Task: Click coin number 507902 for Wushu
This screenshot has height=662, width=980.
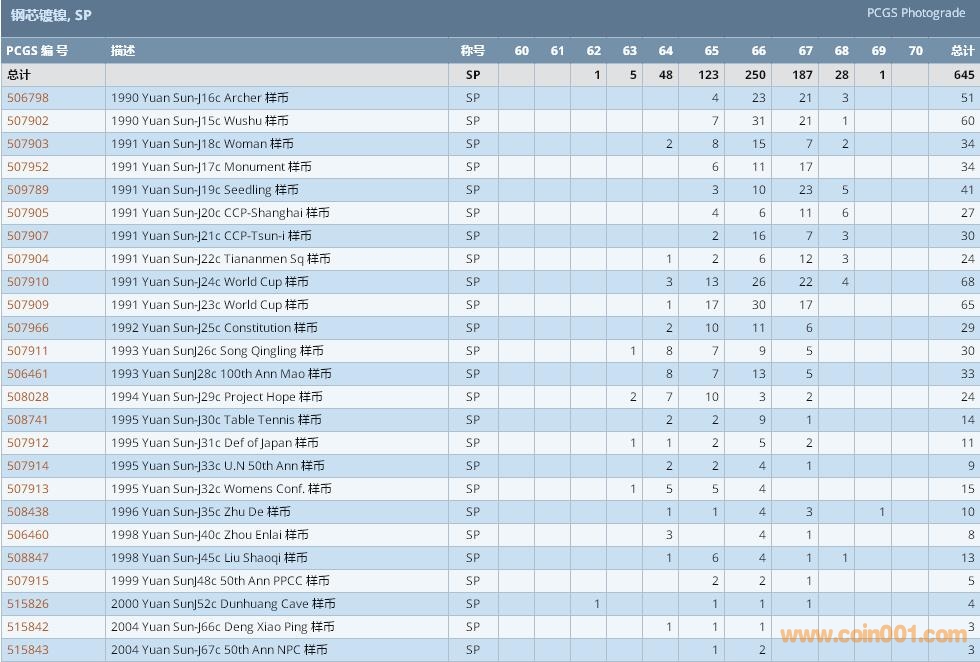Action: (28, 121)
